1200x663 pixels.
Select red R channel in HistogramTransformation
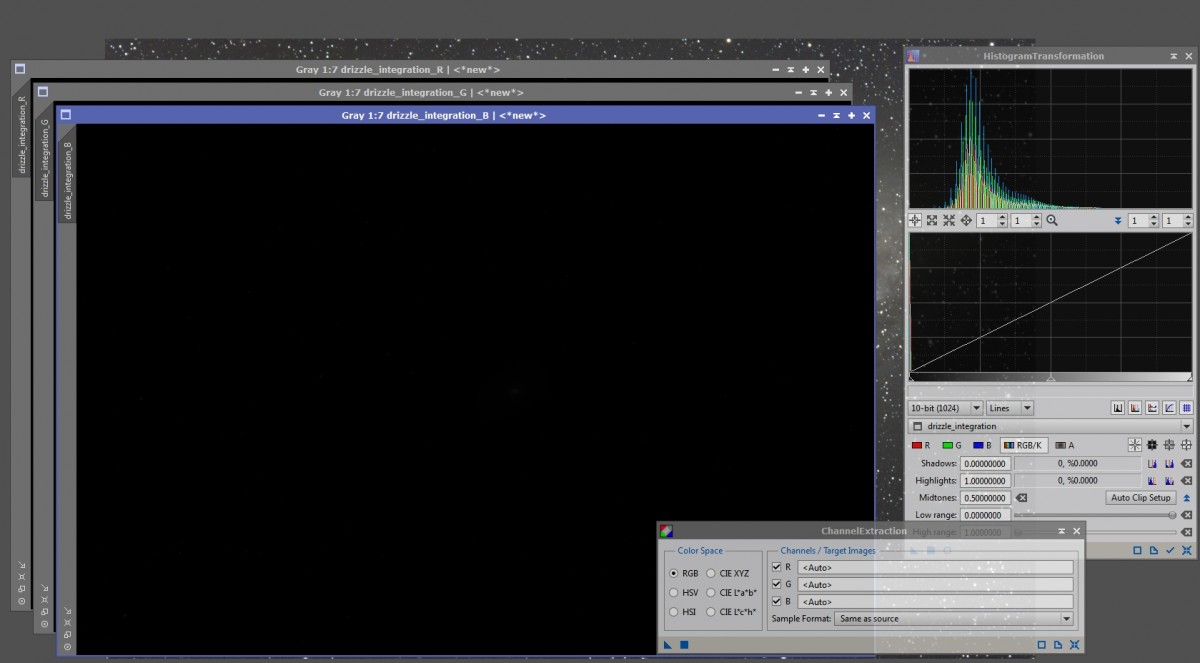(921, 445)
